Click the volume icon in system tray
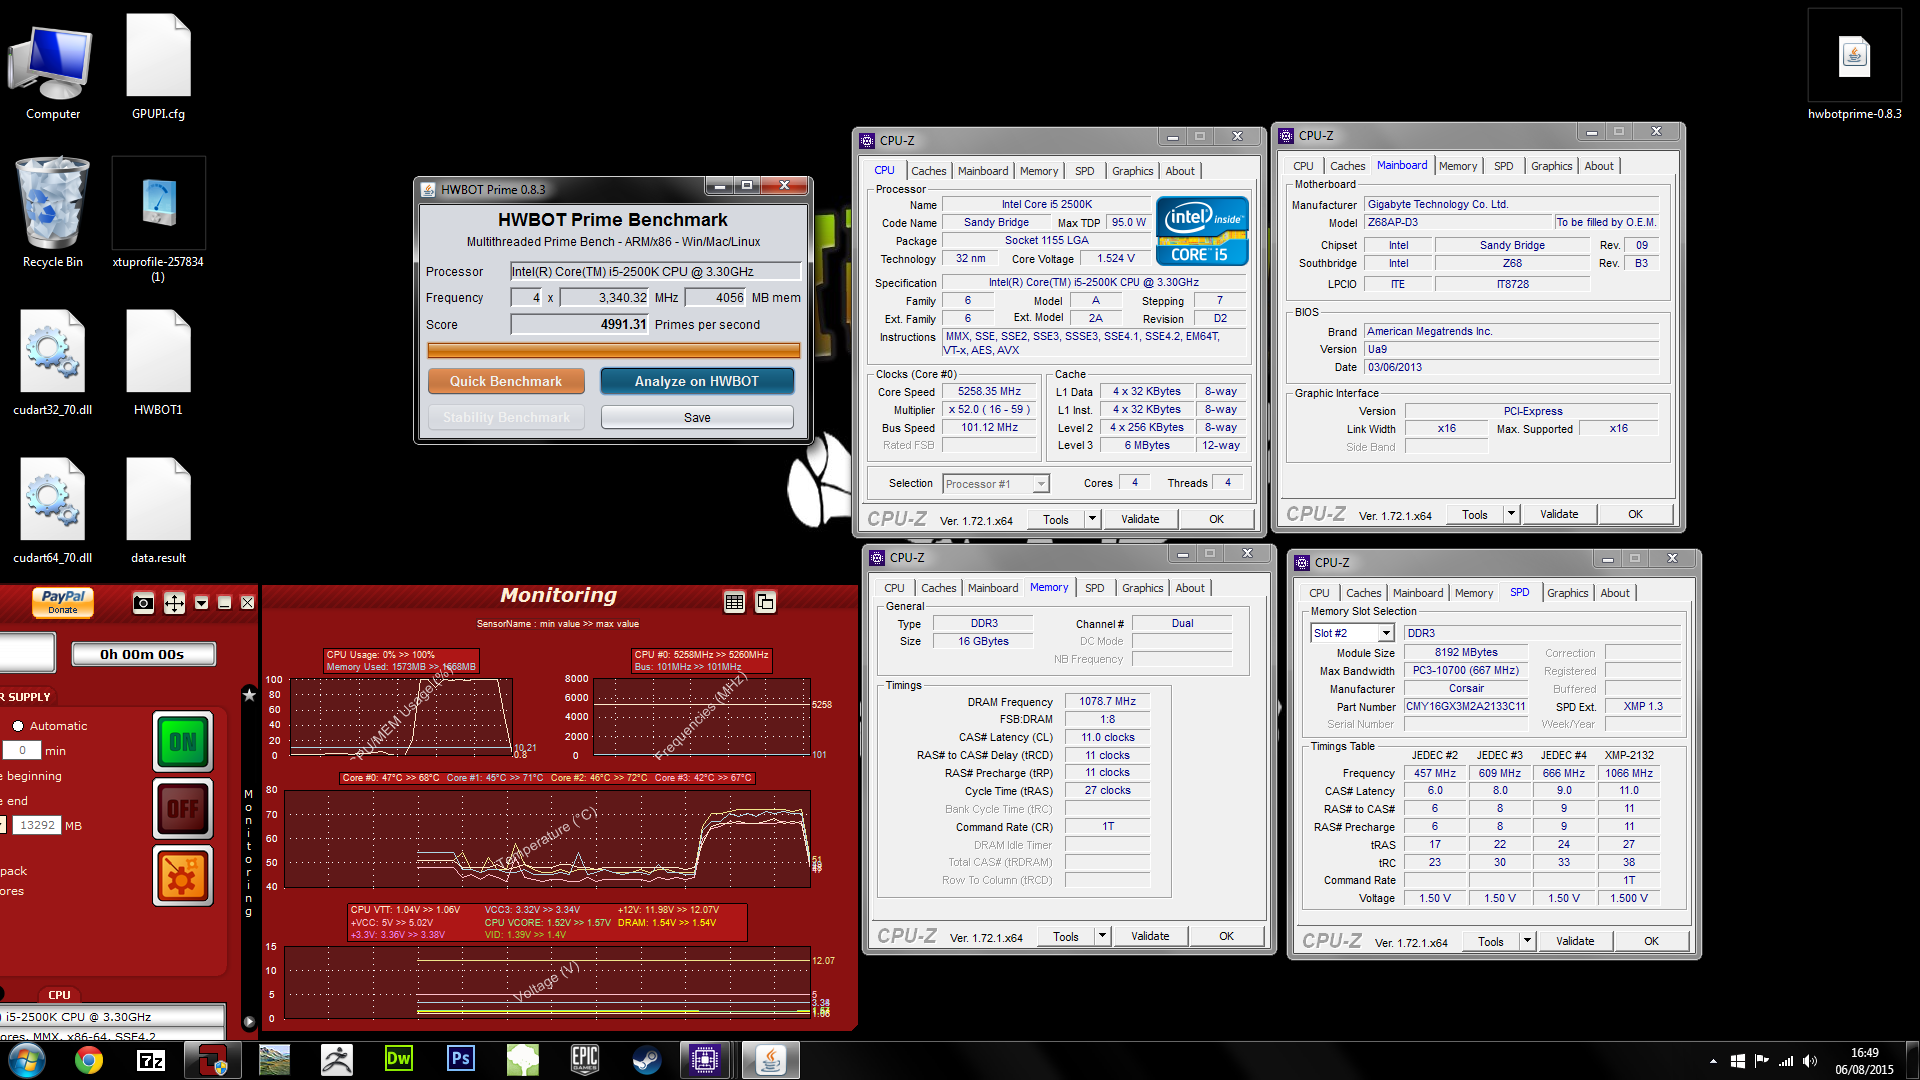The height and width of the screenshot is (1080, 1920). (1810, 1061)
